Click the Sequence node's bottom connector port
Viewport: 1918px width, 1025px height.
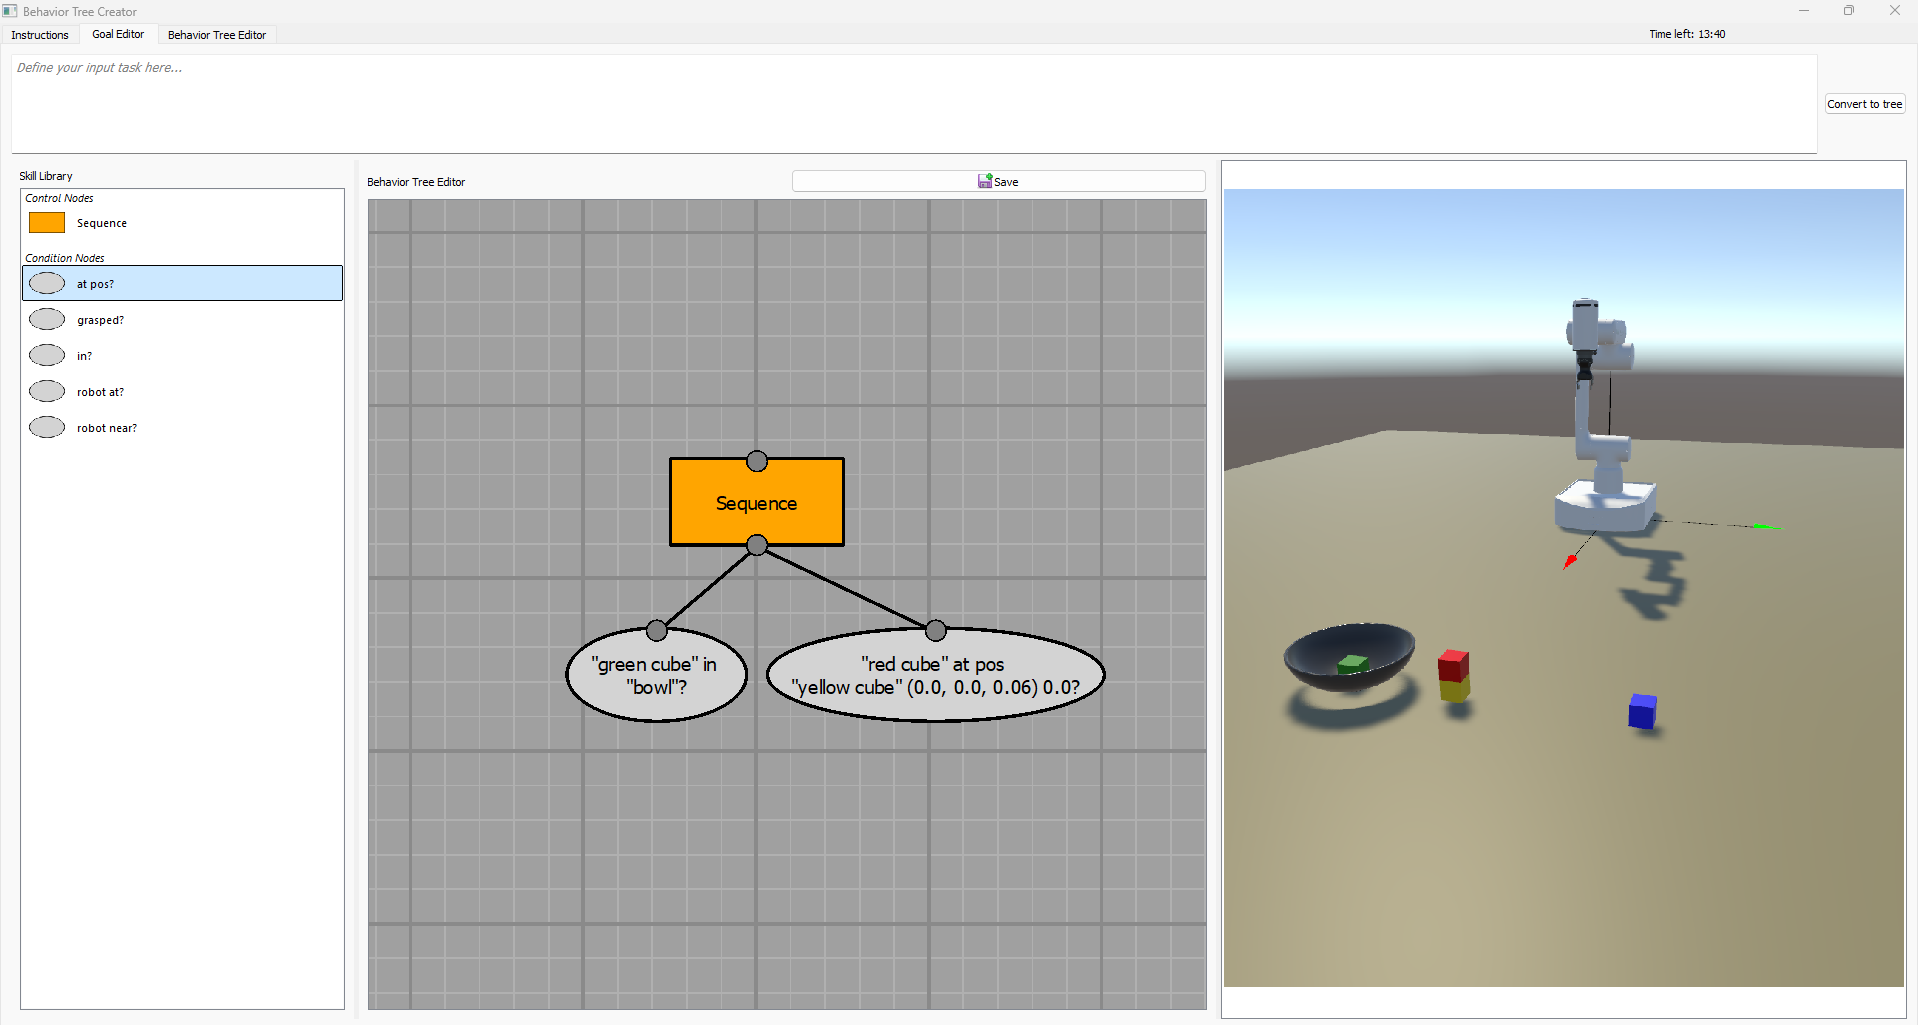(x=757, y=545)
